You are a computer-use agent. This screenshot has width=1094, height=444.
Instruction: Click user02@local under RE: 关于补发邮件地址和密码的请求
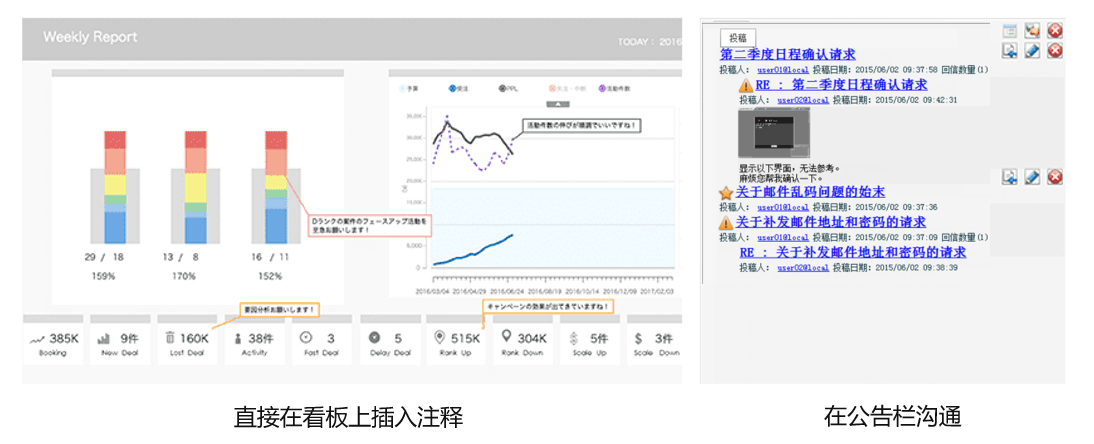pyautogui.click(x=803, y=267)
